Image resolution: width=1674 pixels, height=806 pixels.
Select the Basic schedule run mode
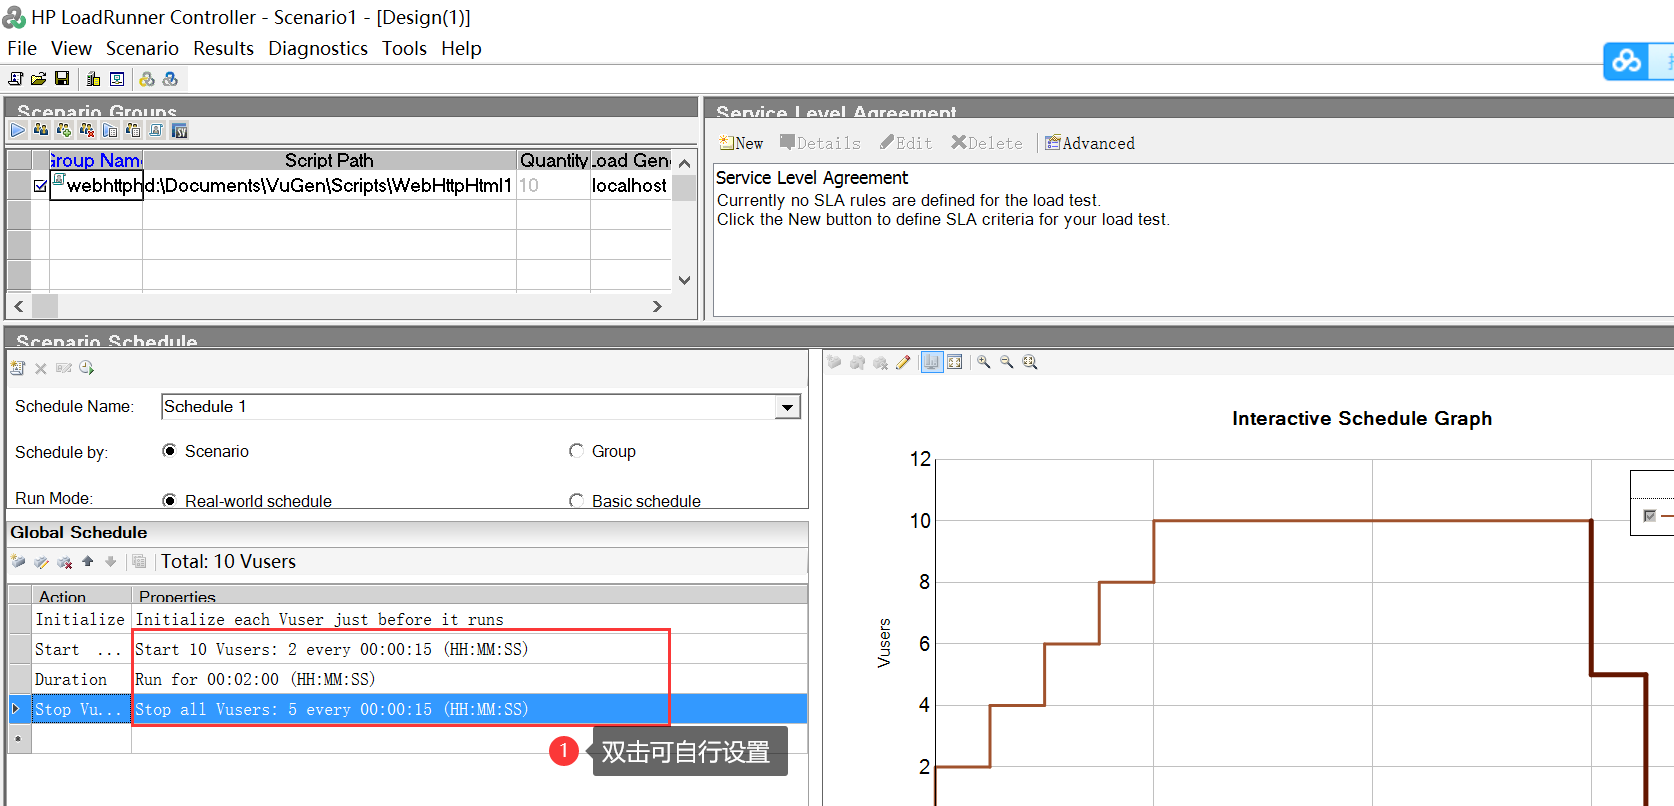coord(576,501)
